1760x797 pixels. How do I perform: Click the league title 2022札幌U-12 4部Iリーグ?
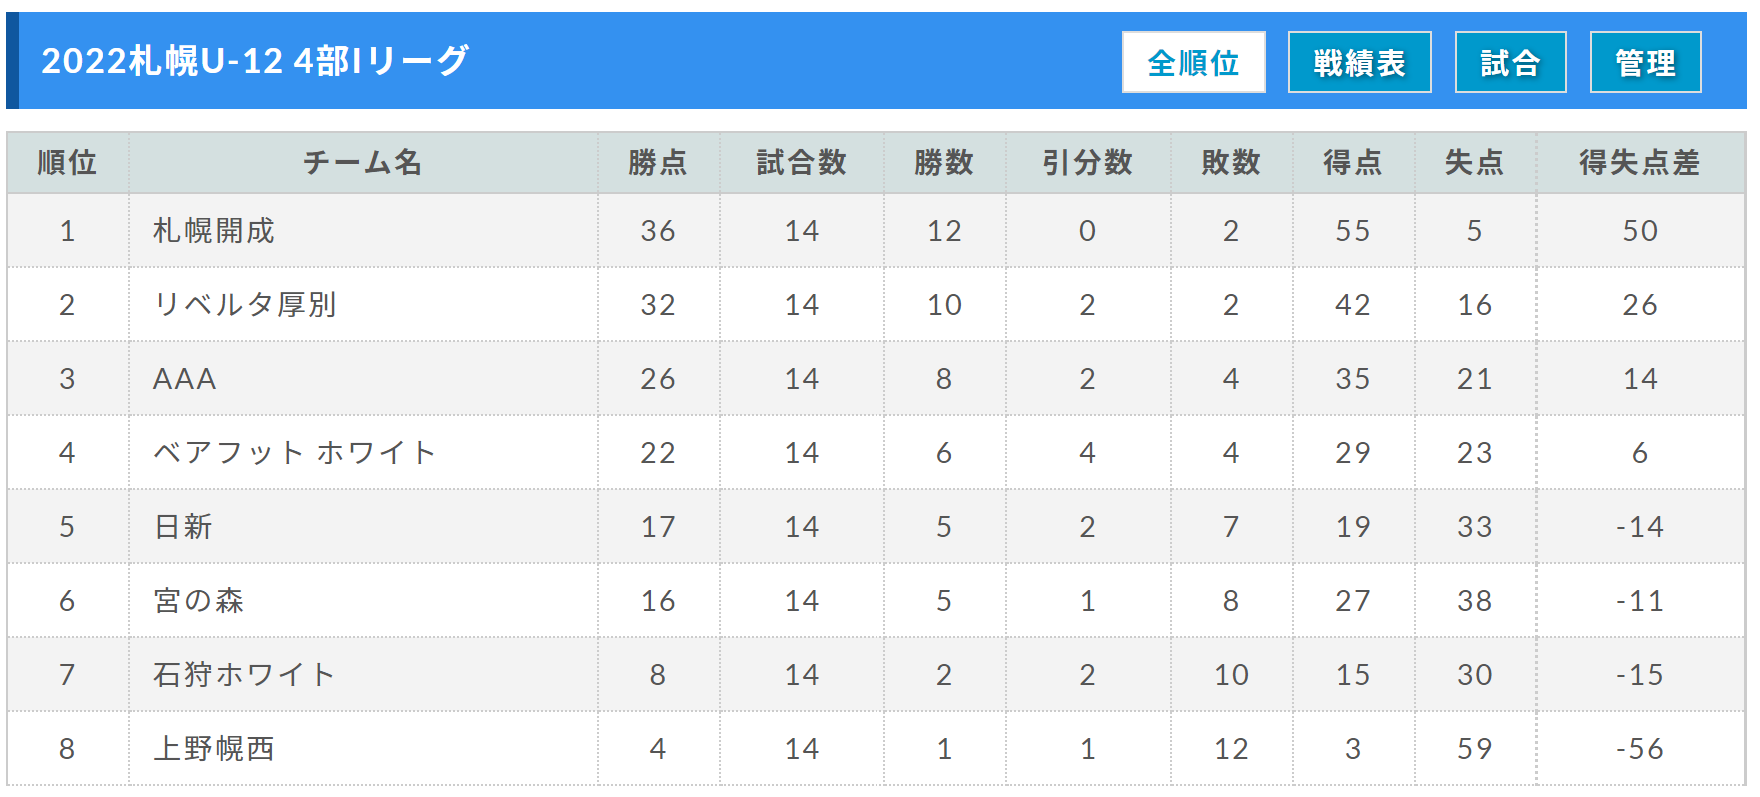pos(255,61)
